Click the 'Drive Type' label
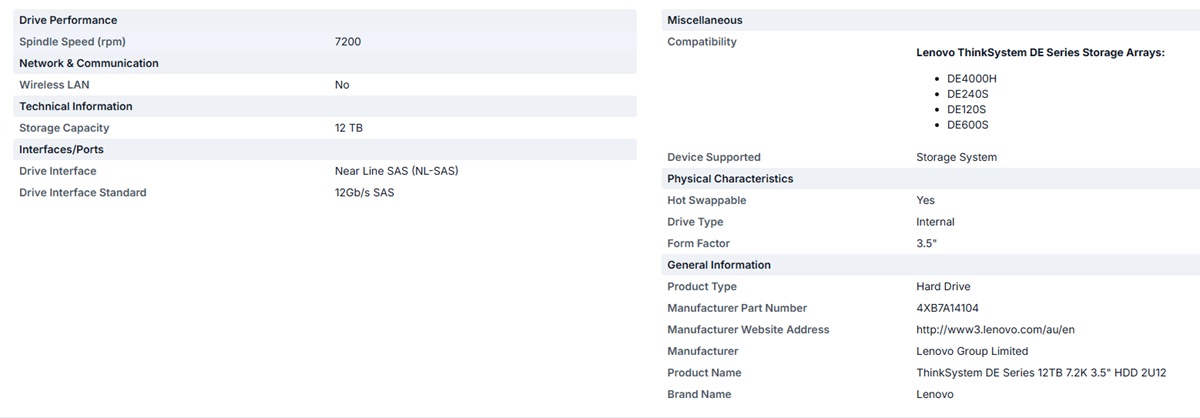This screenshot has height=418, width=1200. [x=695, y=222]
